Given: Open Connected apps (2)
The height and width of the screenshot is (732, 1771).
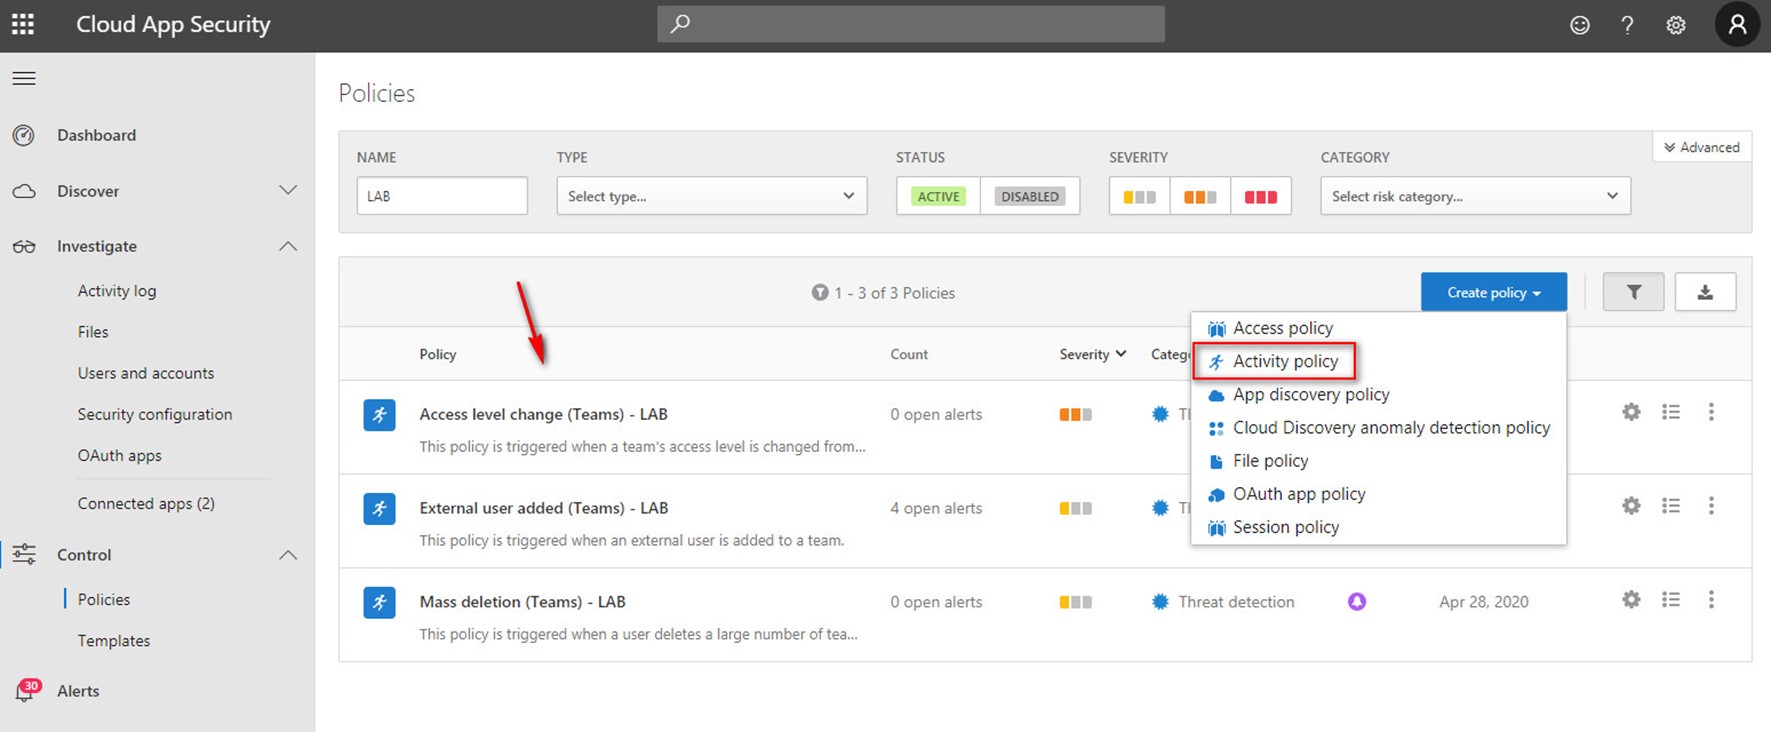Looking at the screenshot, I should (x=146, y=503).
